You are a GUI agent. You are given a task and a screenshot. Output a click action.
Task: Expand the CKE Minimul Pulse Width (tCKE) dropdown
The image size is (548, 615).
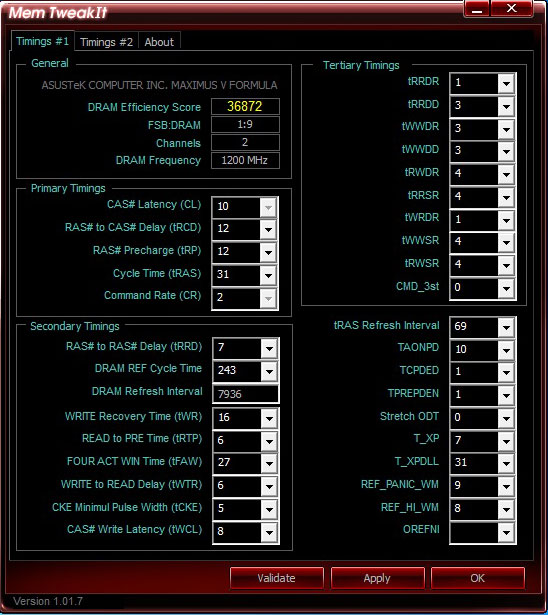pyautogui.click(x=269, y=509)
